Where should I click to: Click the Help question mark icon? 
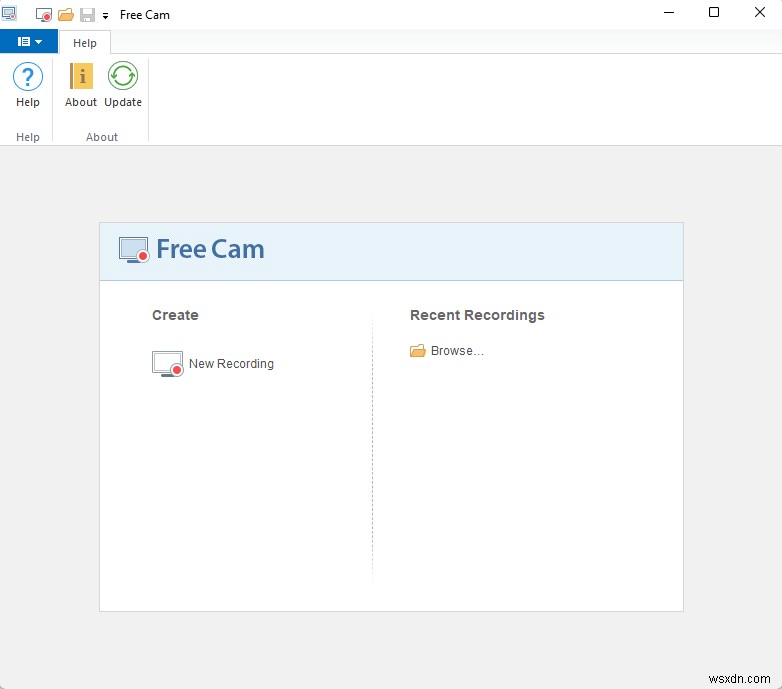28,77
